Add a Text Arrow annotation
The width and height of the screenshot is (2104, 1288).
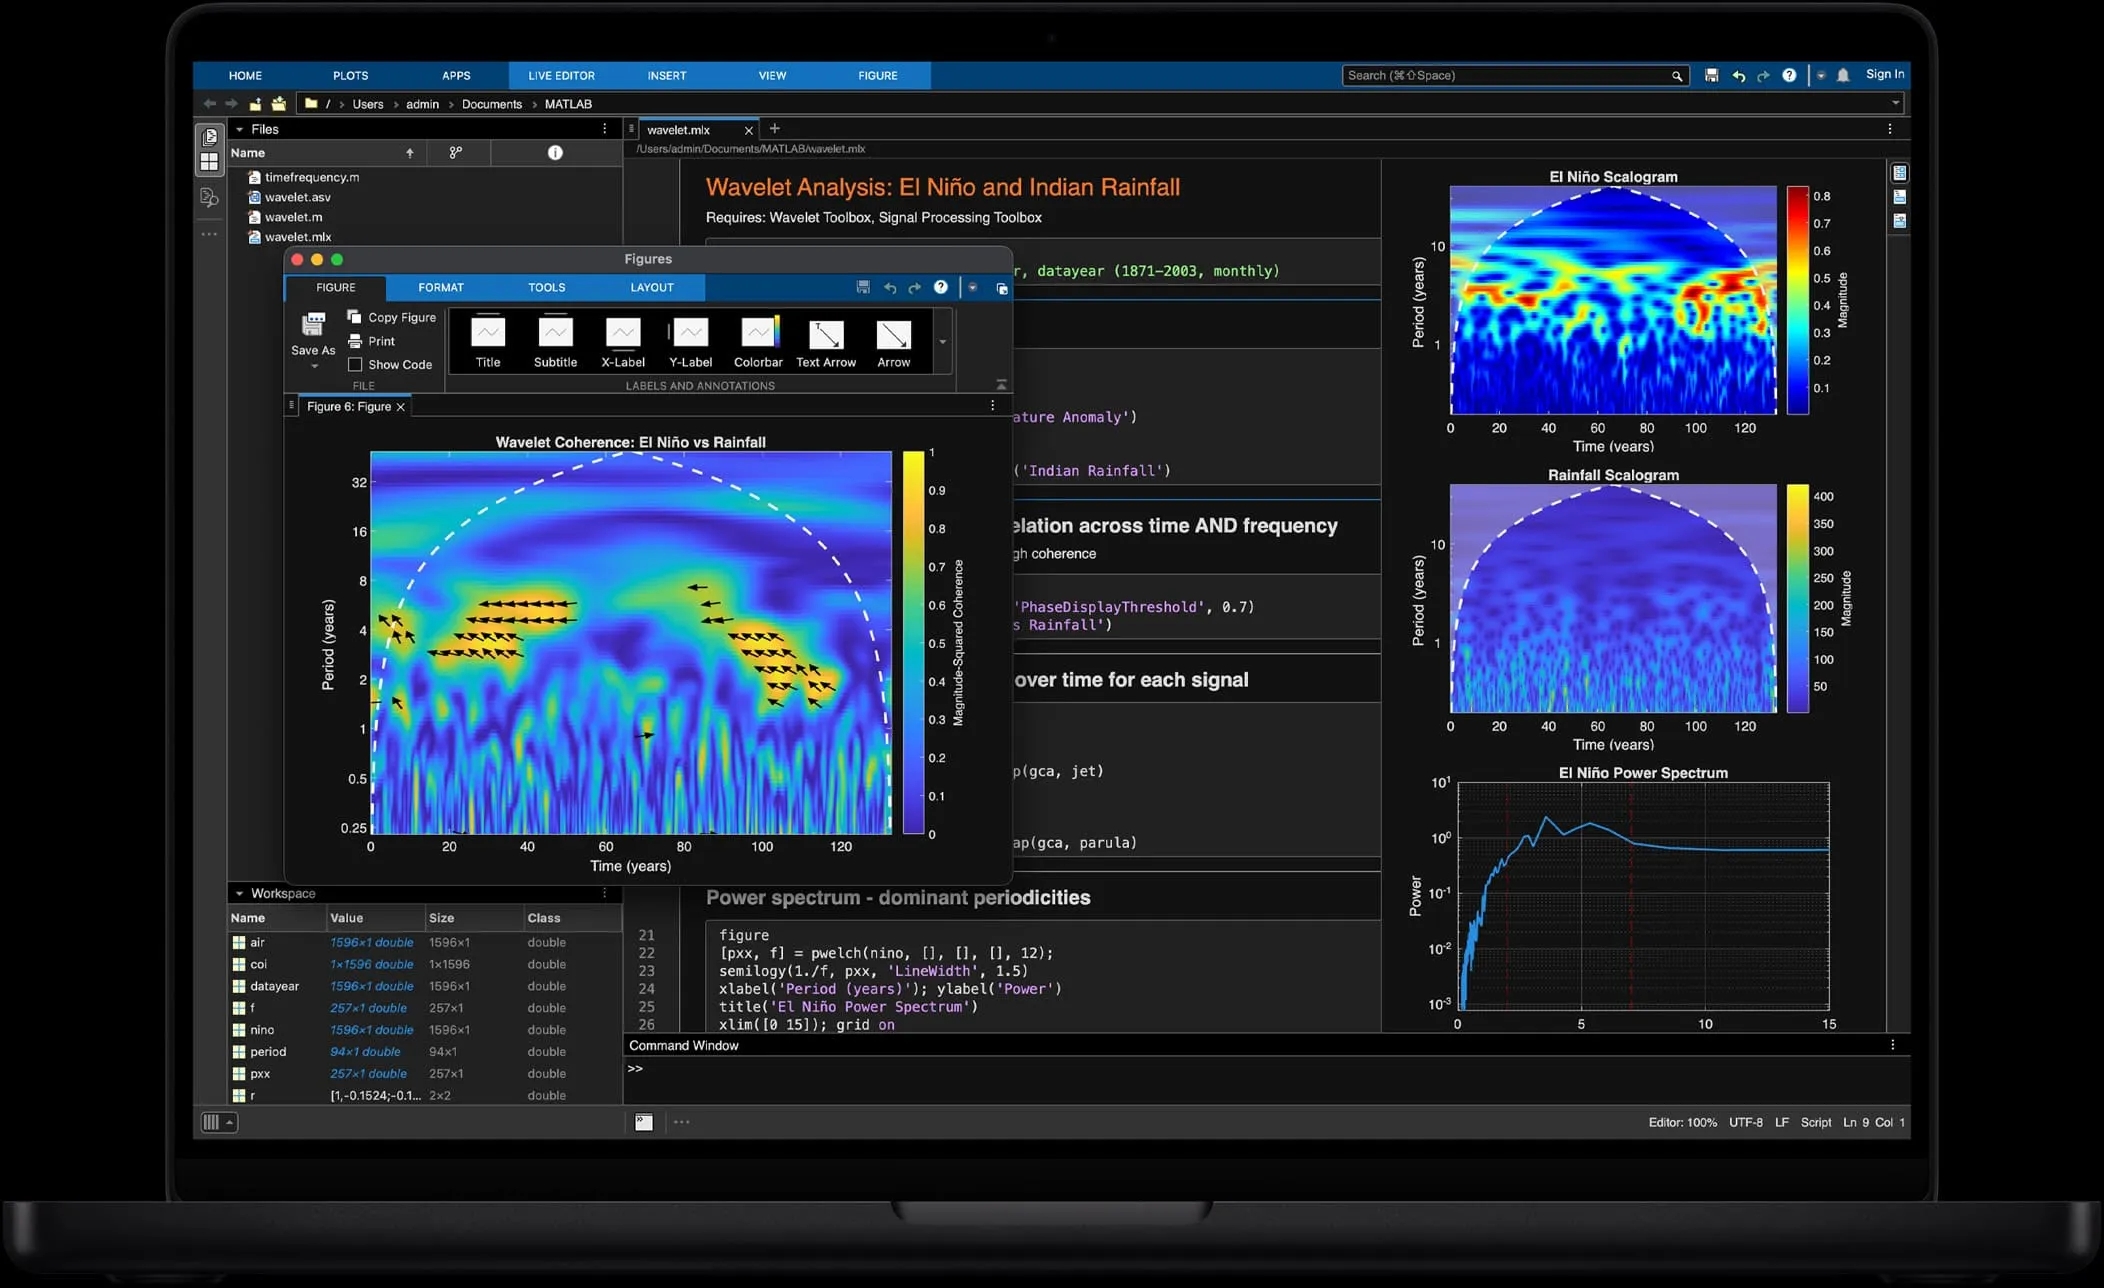[825, 340]
